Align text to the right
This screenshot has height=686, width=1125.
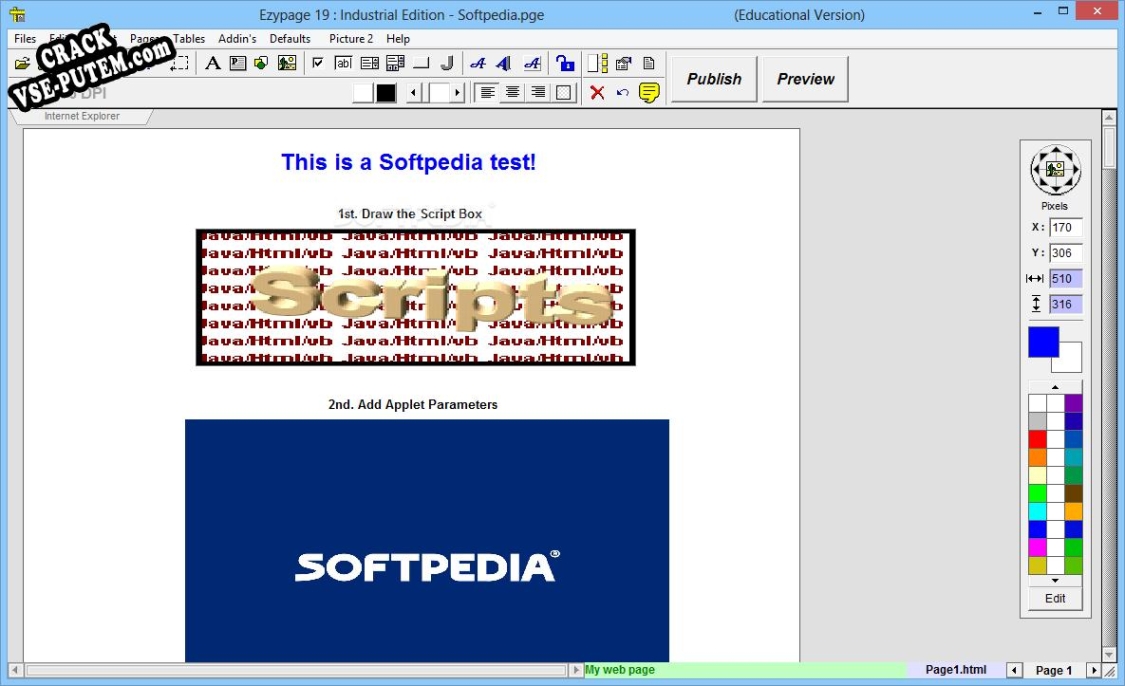538,93
